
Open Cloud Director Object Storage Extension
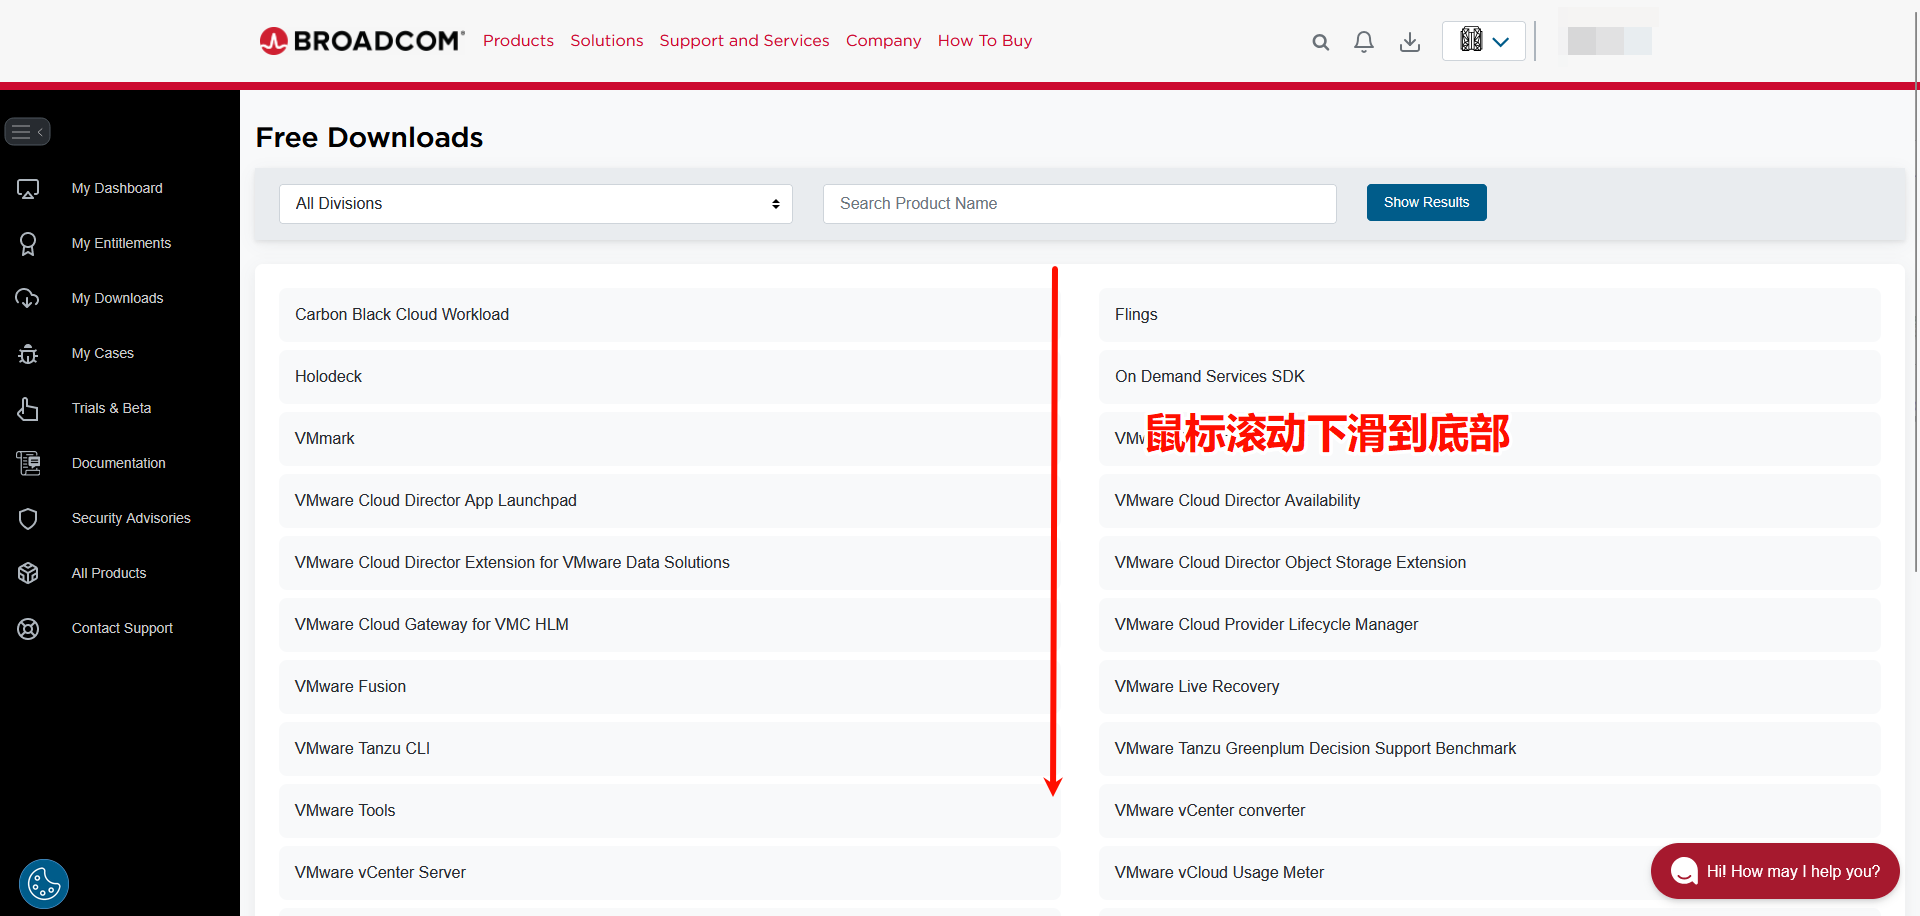1489,563
